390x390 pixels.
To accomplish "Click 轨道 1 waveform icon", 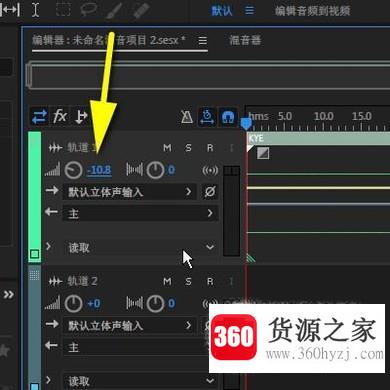I will click(x=55, y=148).
